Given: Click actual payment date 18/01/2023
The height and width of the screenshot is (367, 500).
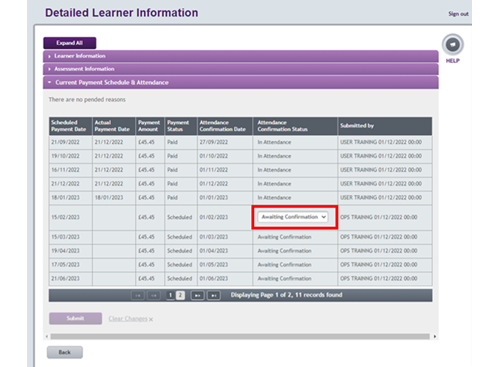Looking at the screenshot, I should click(x=109, y=198).
